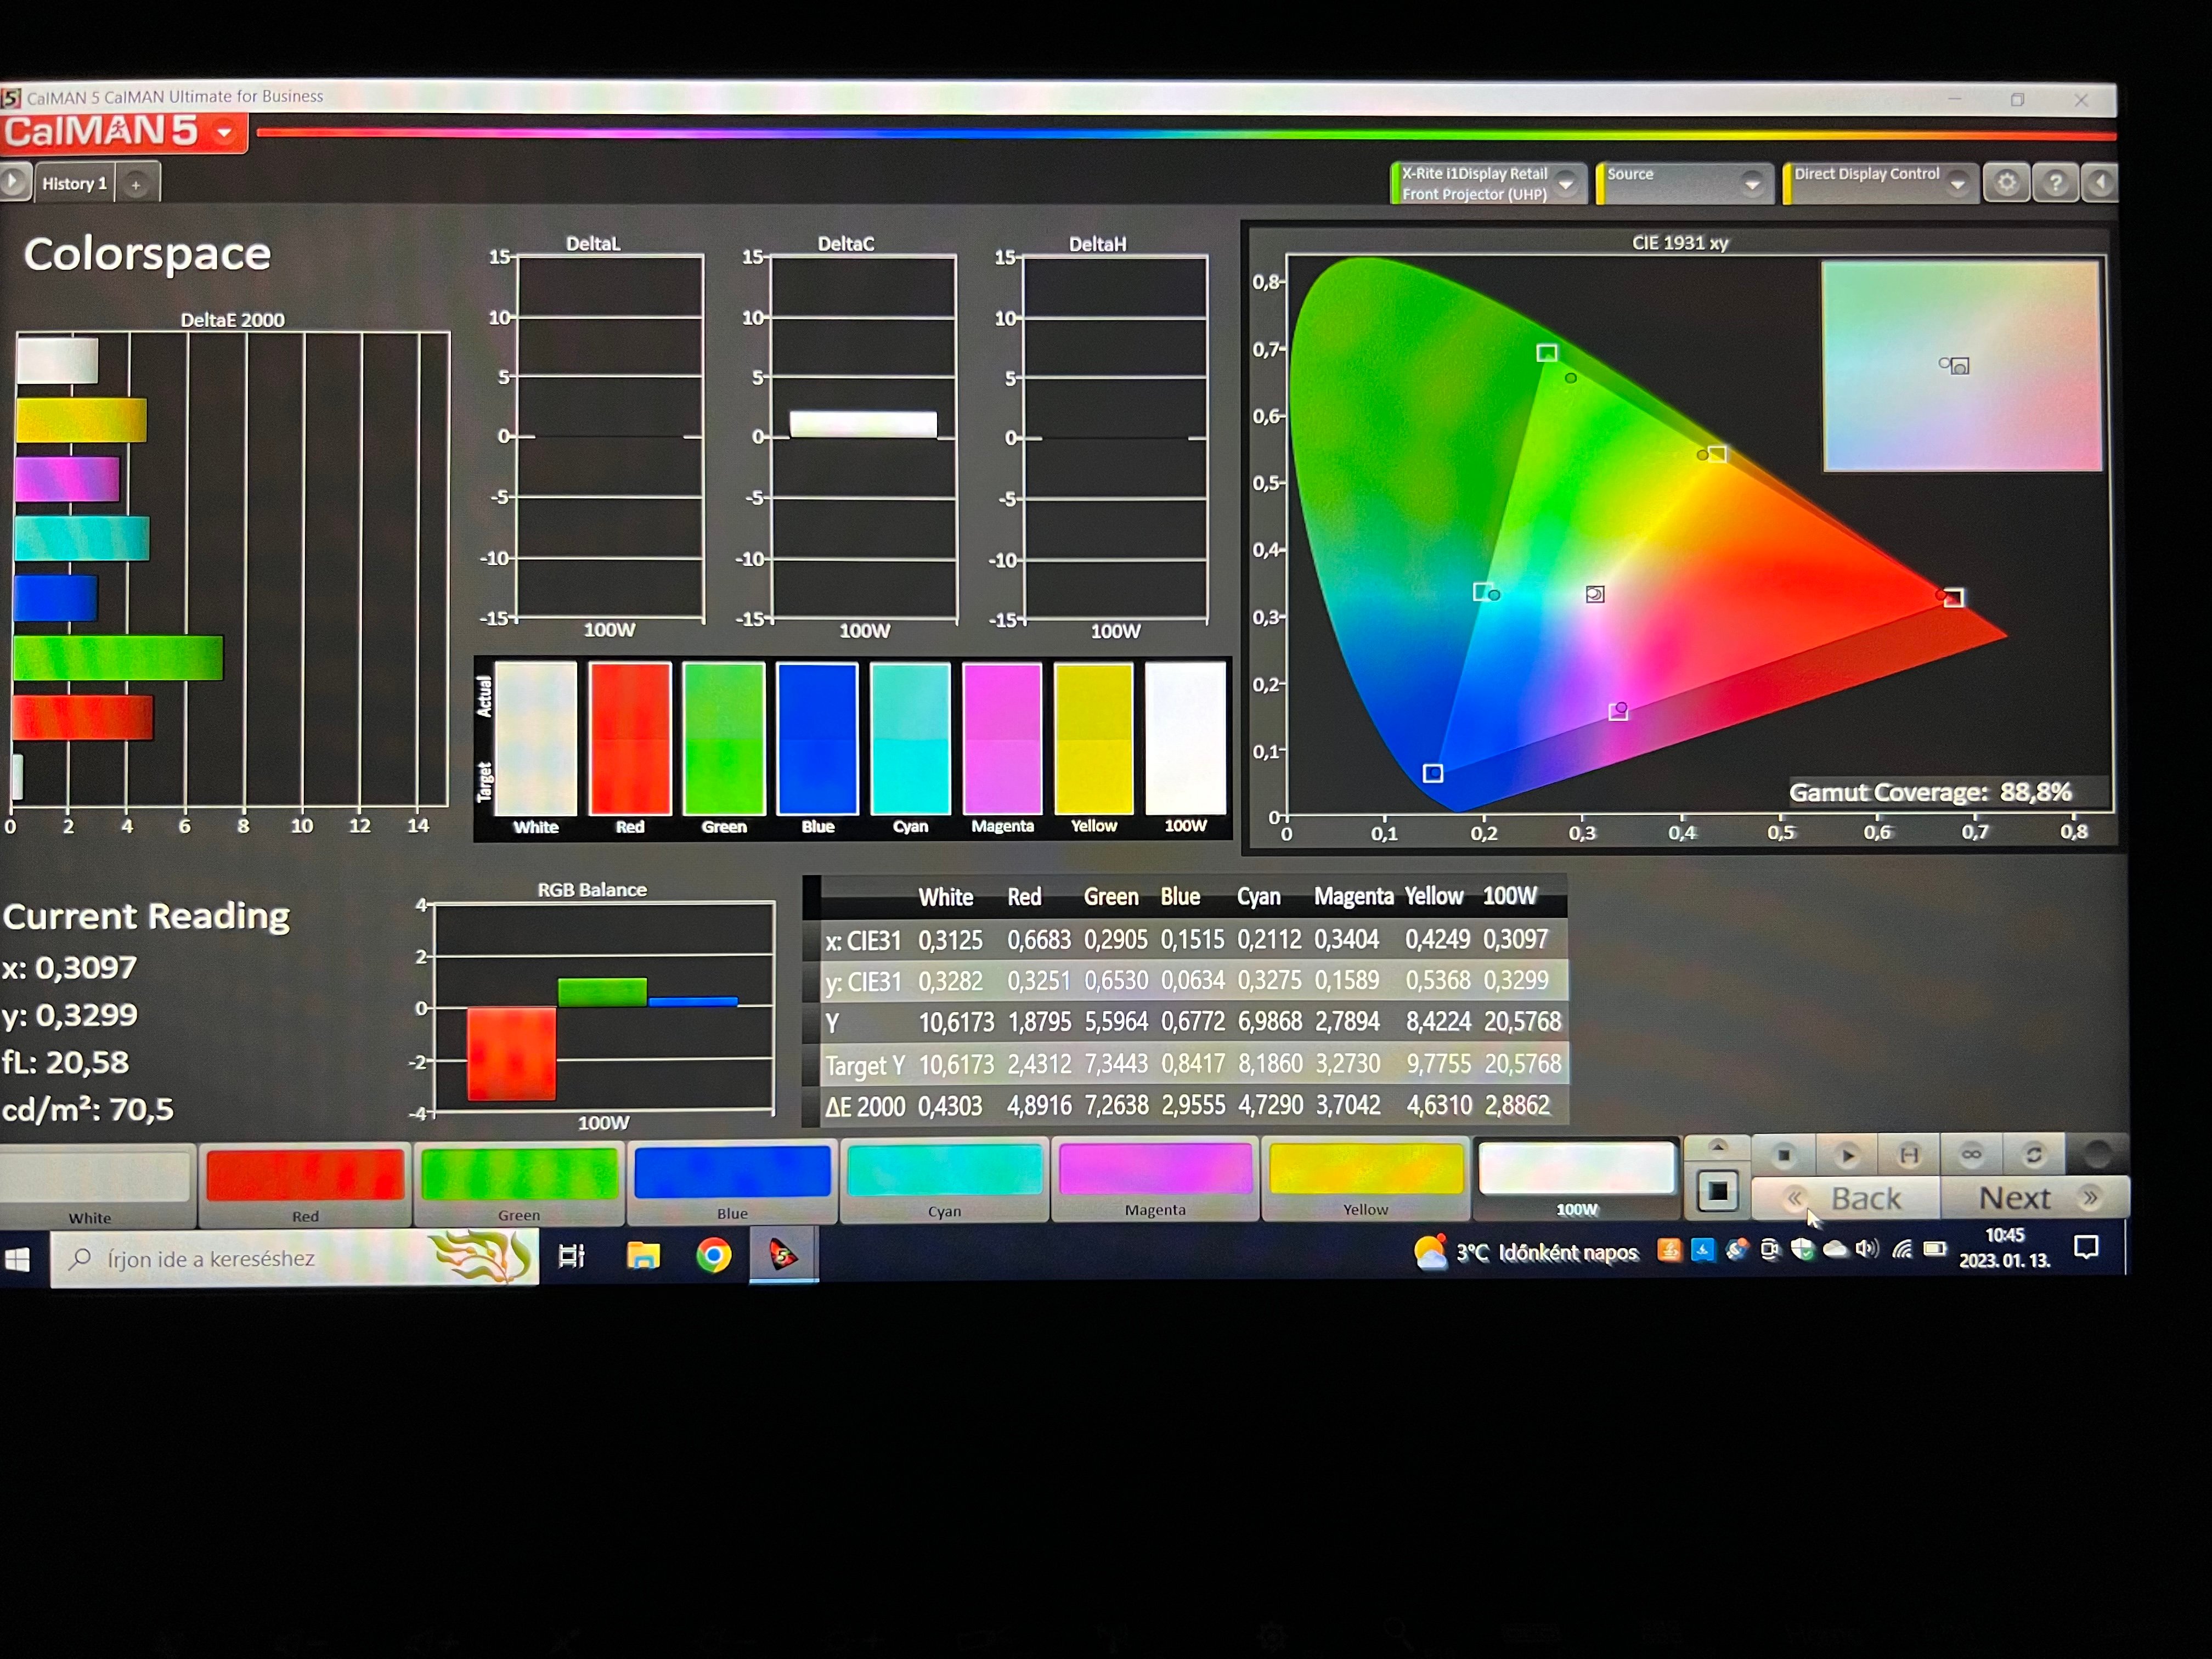Click the bracket single-read icon
The image size is (2212, 1659).
point(1909,1156)
